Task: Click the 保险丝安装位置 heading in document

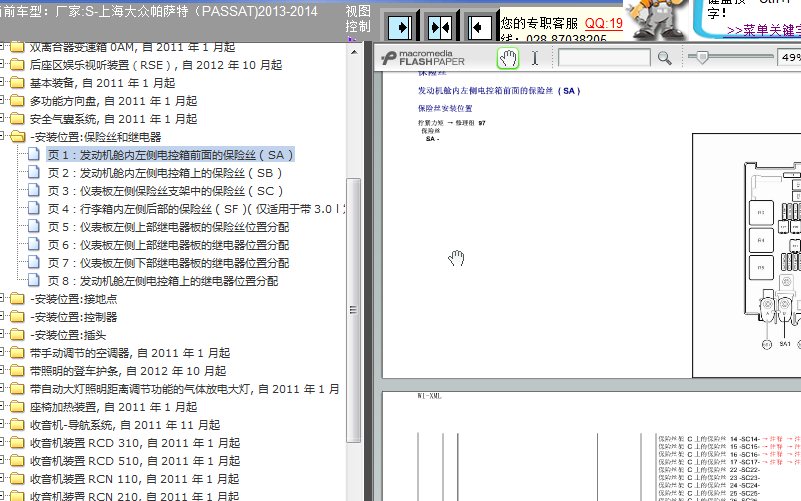Action: pos(445,108)
